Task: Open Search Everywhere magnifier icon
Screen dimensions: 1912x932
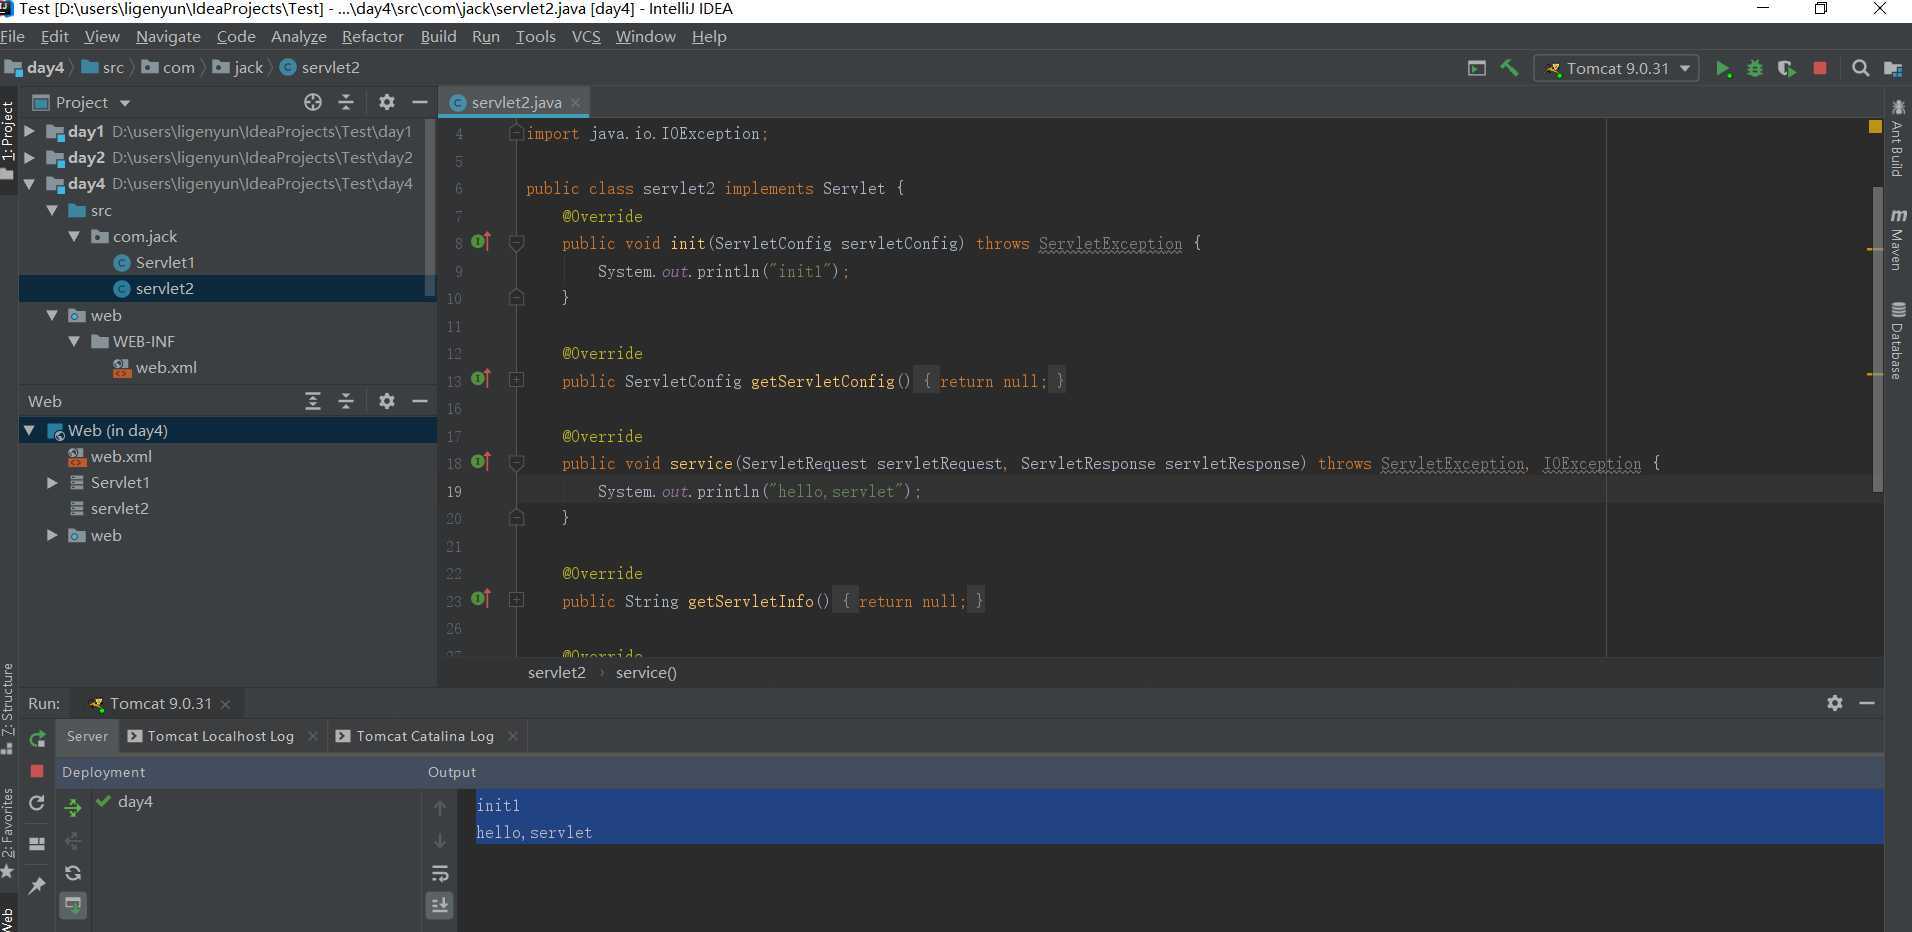Action: point(1860,69)
